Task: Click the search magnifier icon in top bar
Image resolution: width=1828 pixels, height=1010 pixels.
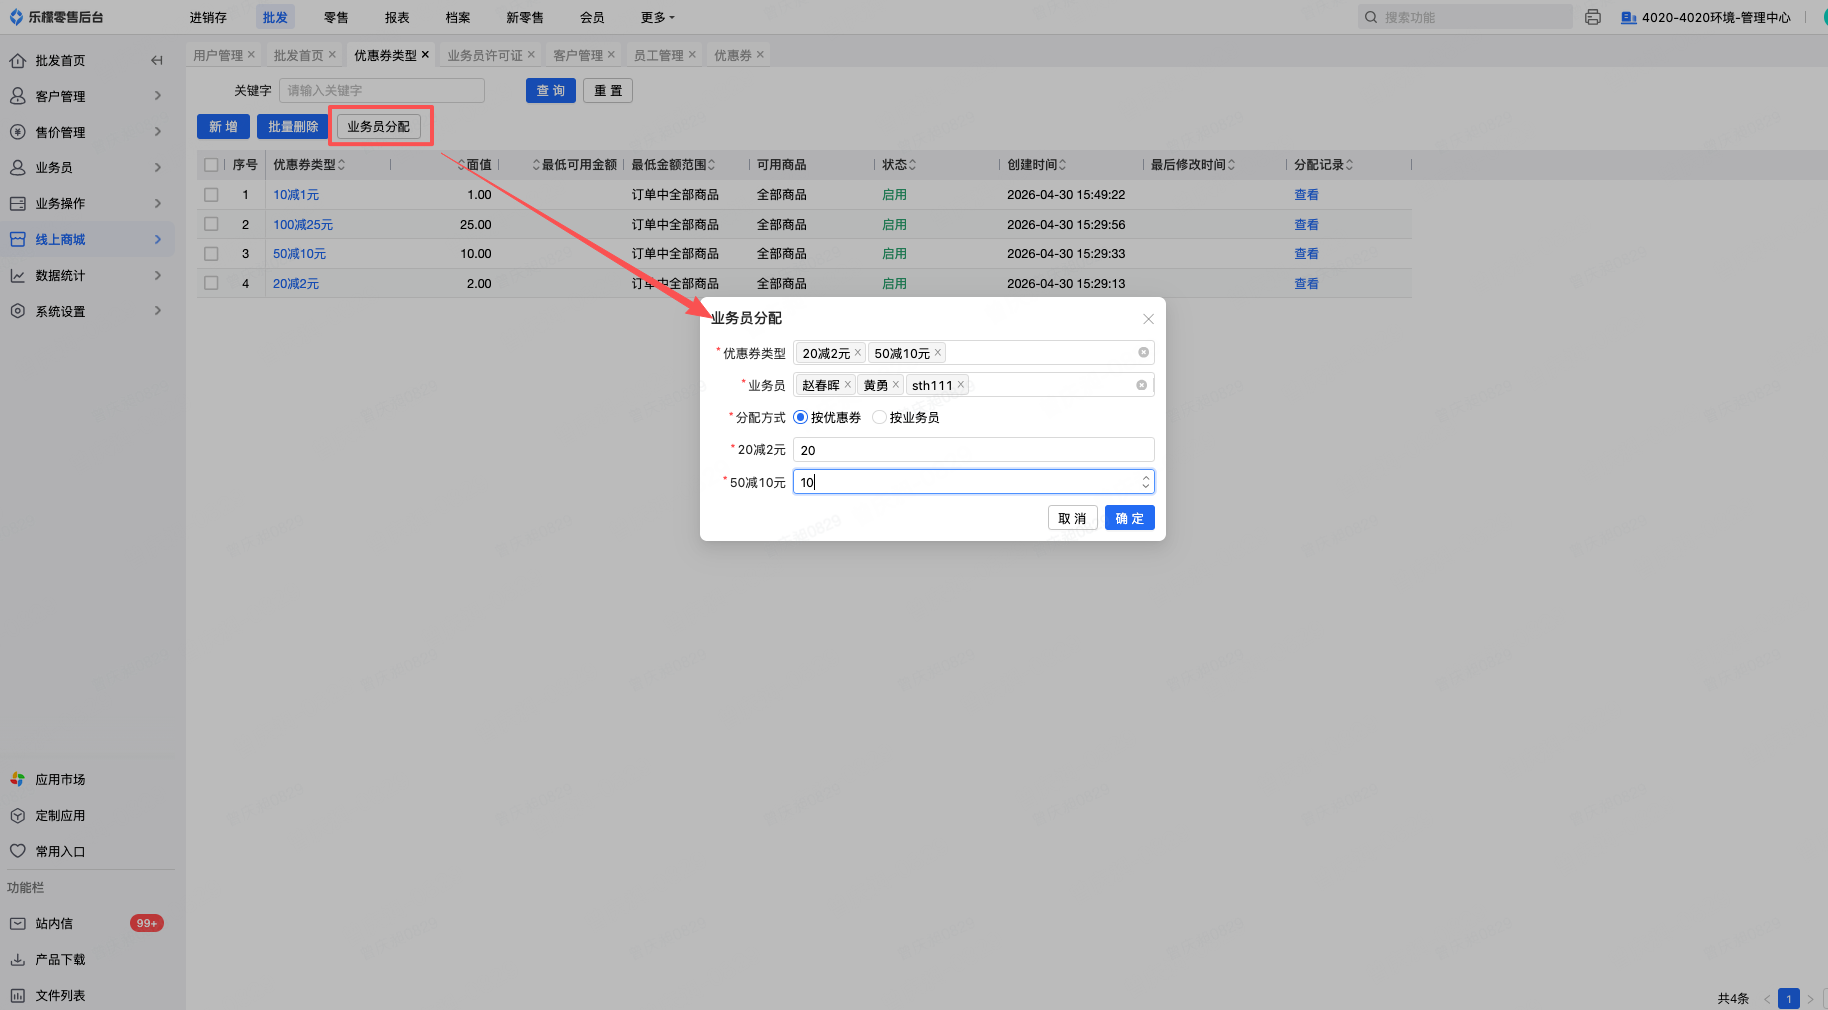Action: [1371, 17]
